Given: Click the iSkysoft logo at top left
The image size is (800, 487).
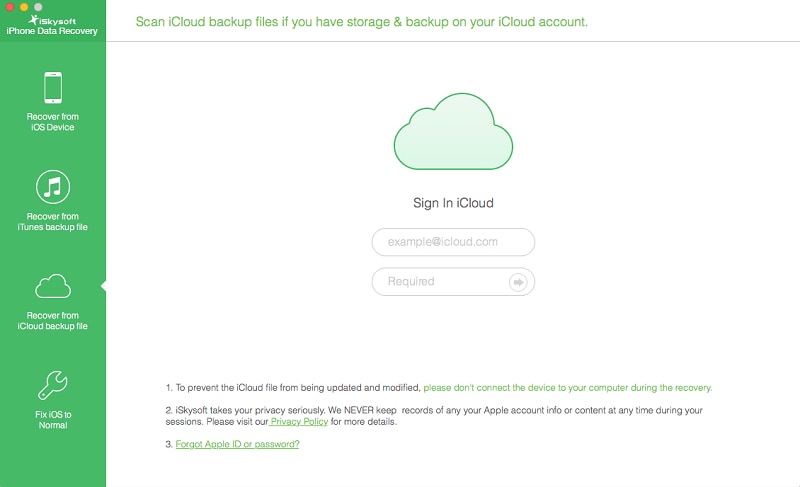Looking at the screenshot, I should [52, 25].
